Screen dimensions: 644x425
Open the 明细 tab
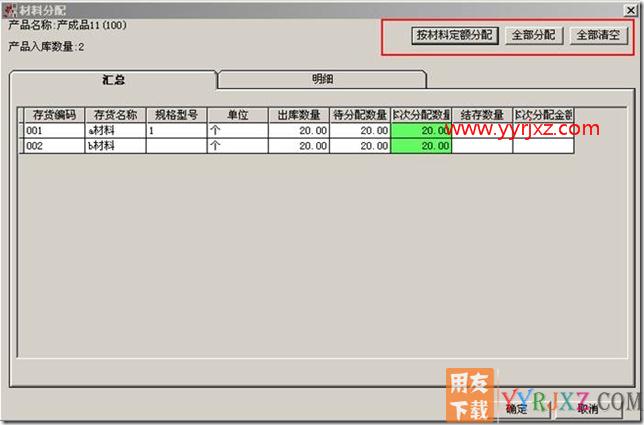[322, 79]
